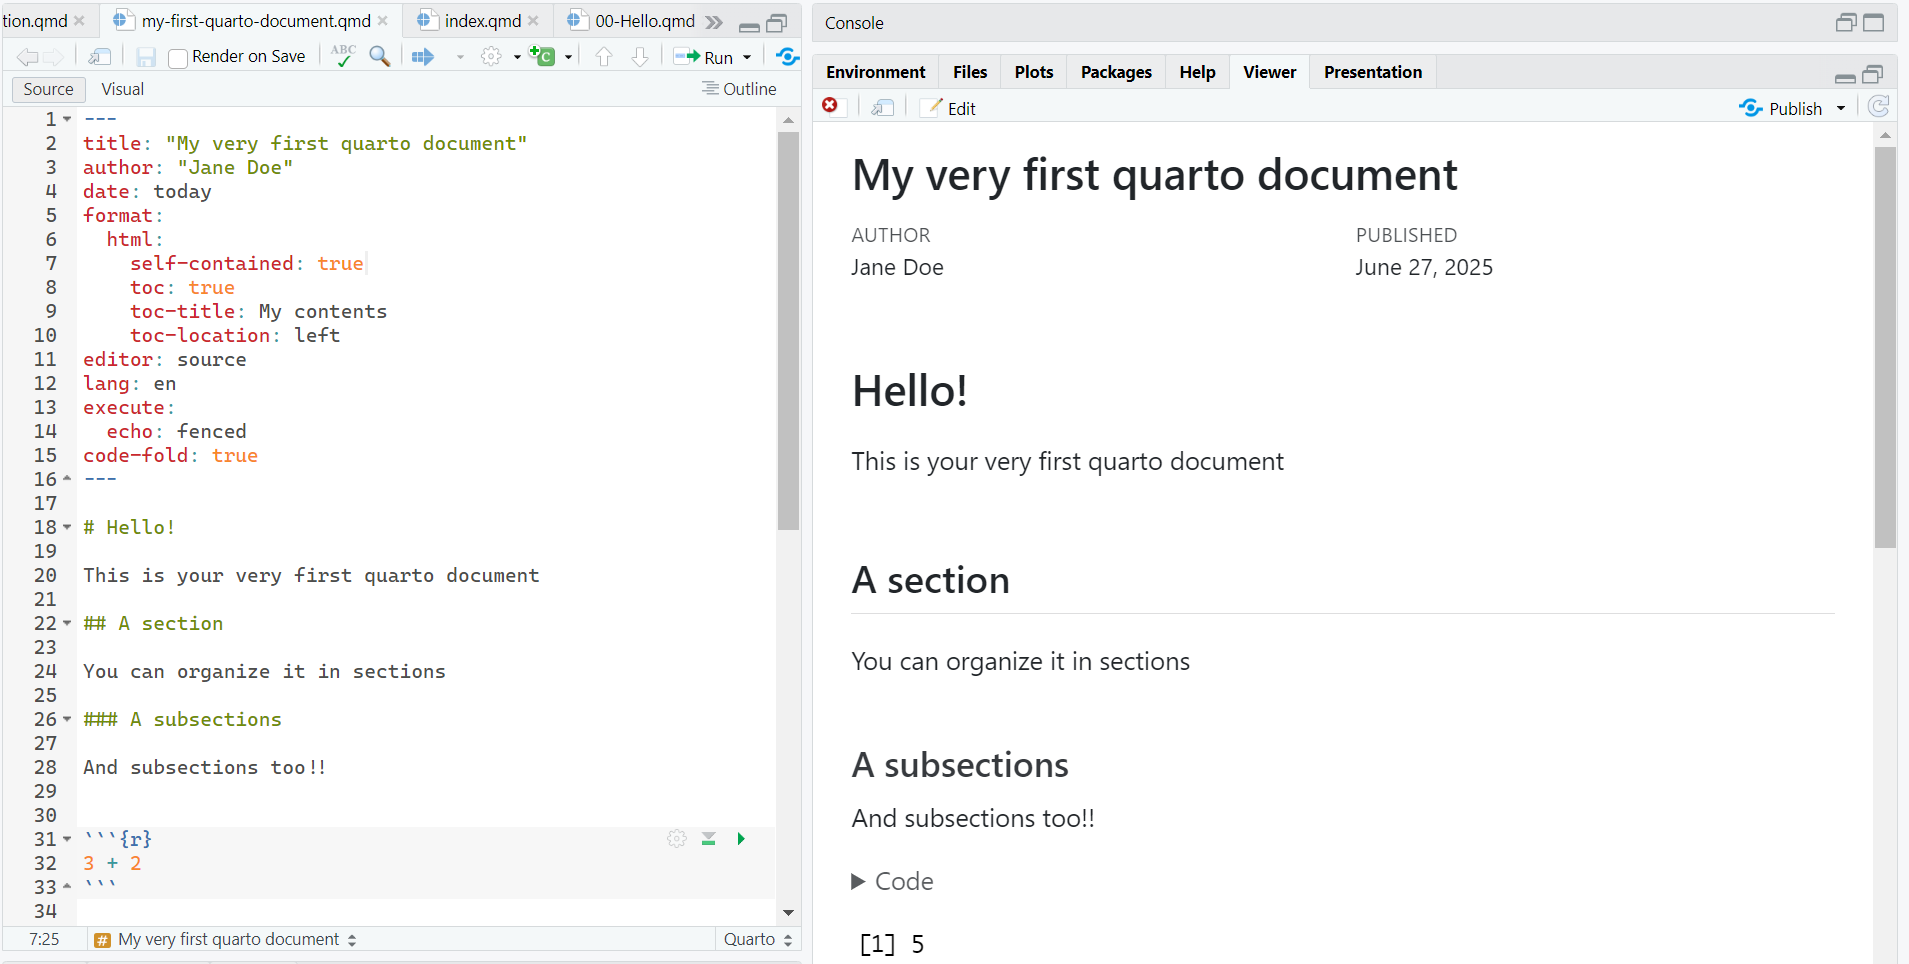
Task: Show the document Outline
Action: pyautogui.click(x=739, y=89)
